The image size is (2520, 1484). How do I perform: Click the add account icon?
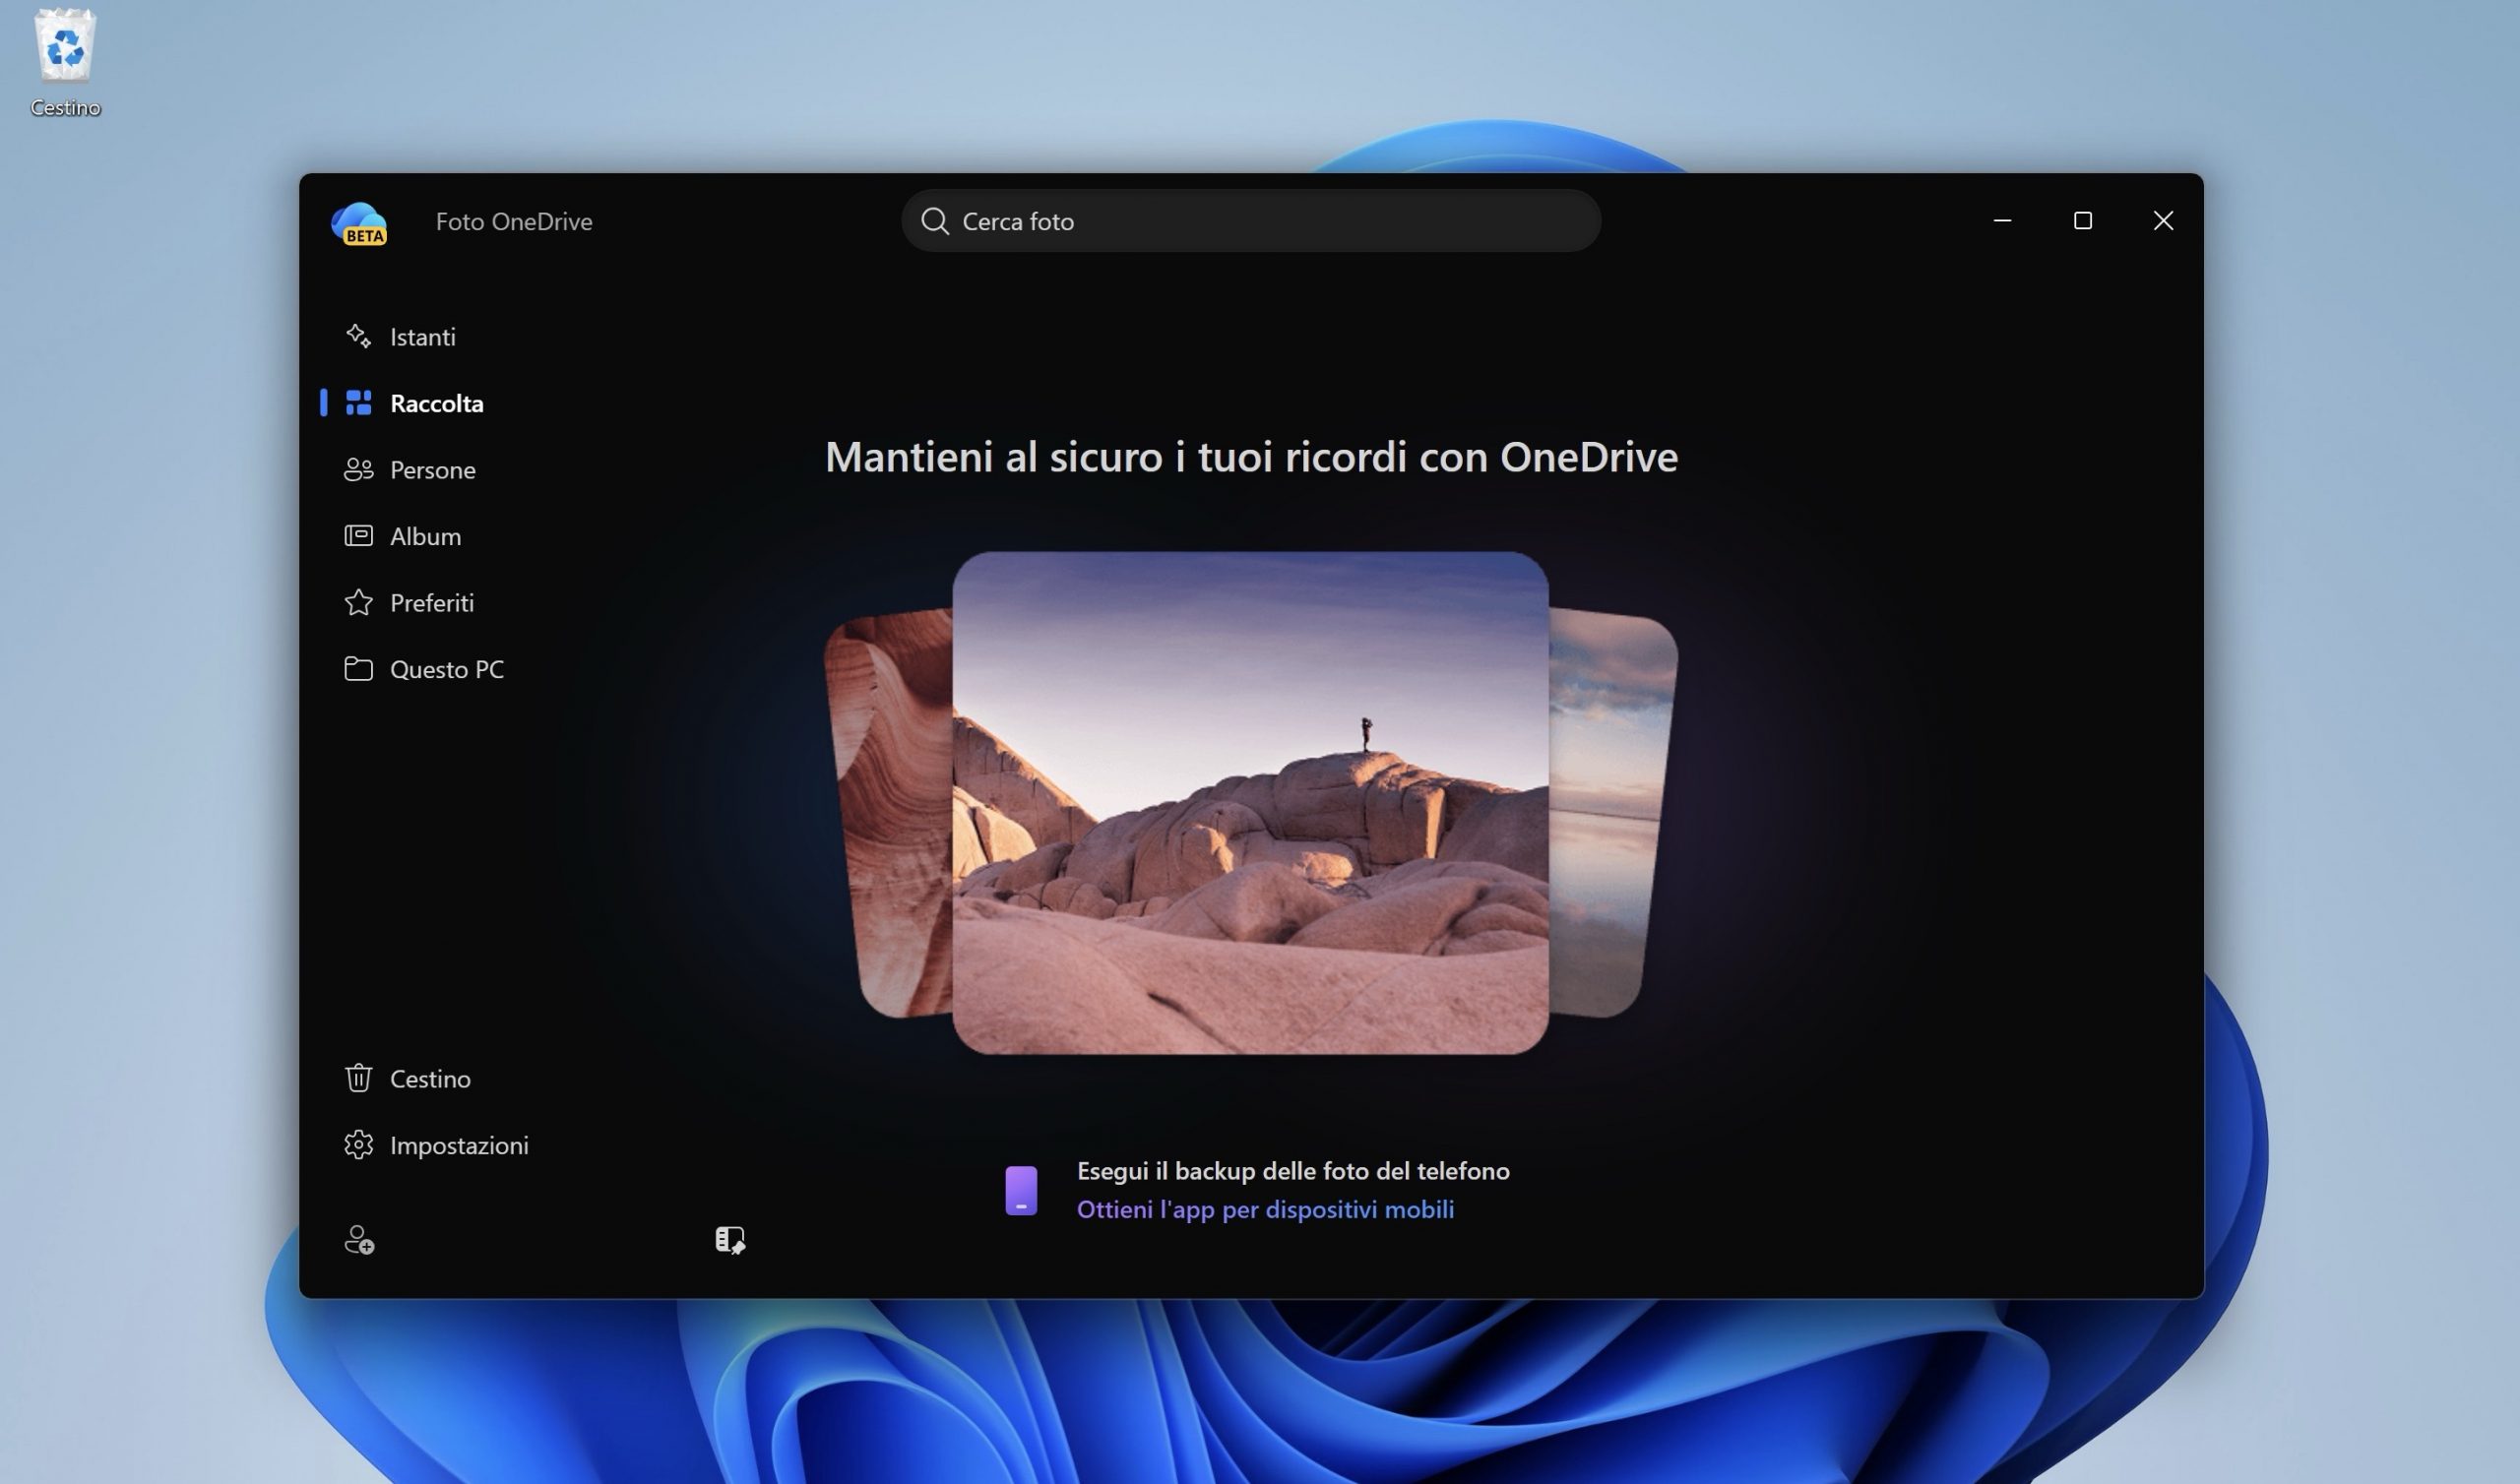[359, 1240]
